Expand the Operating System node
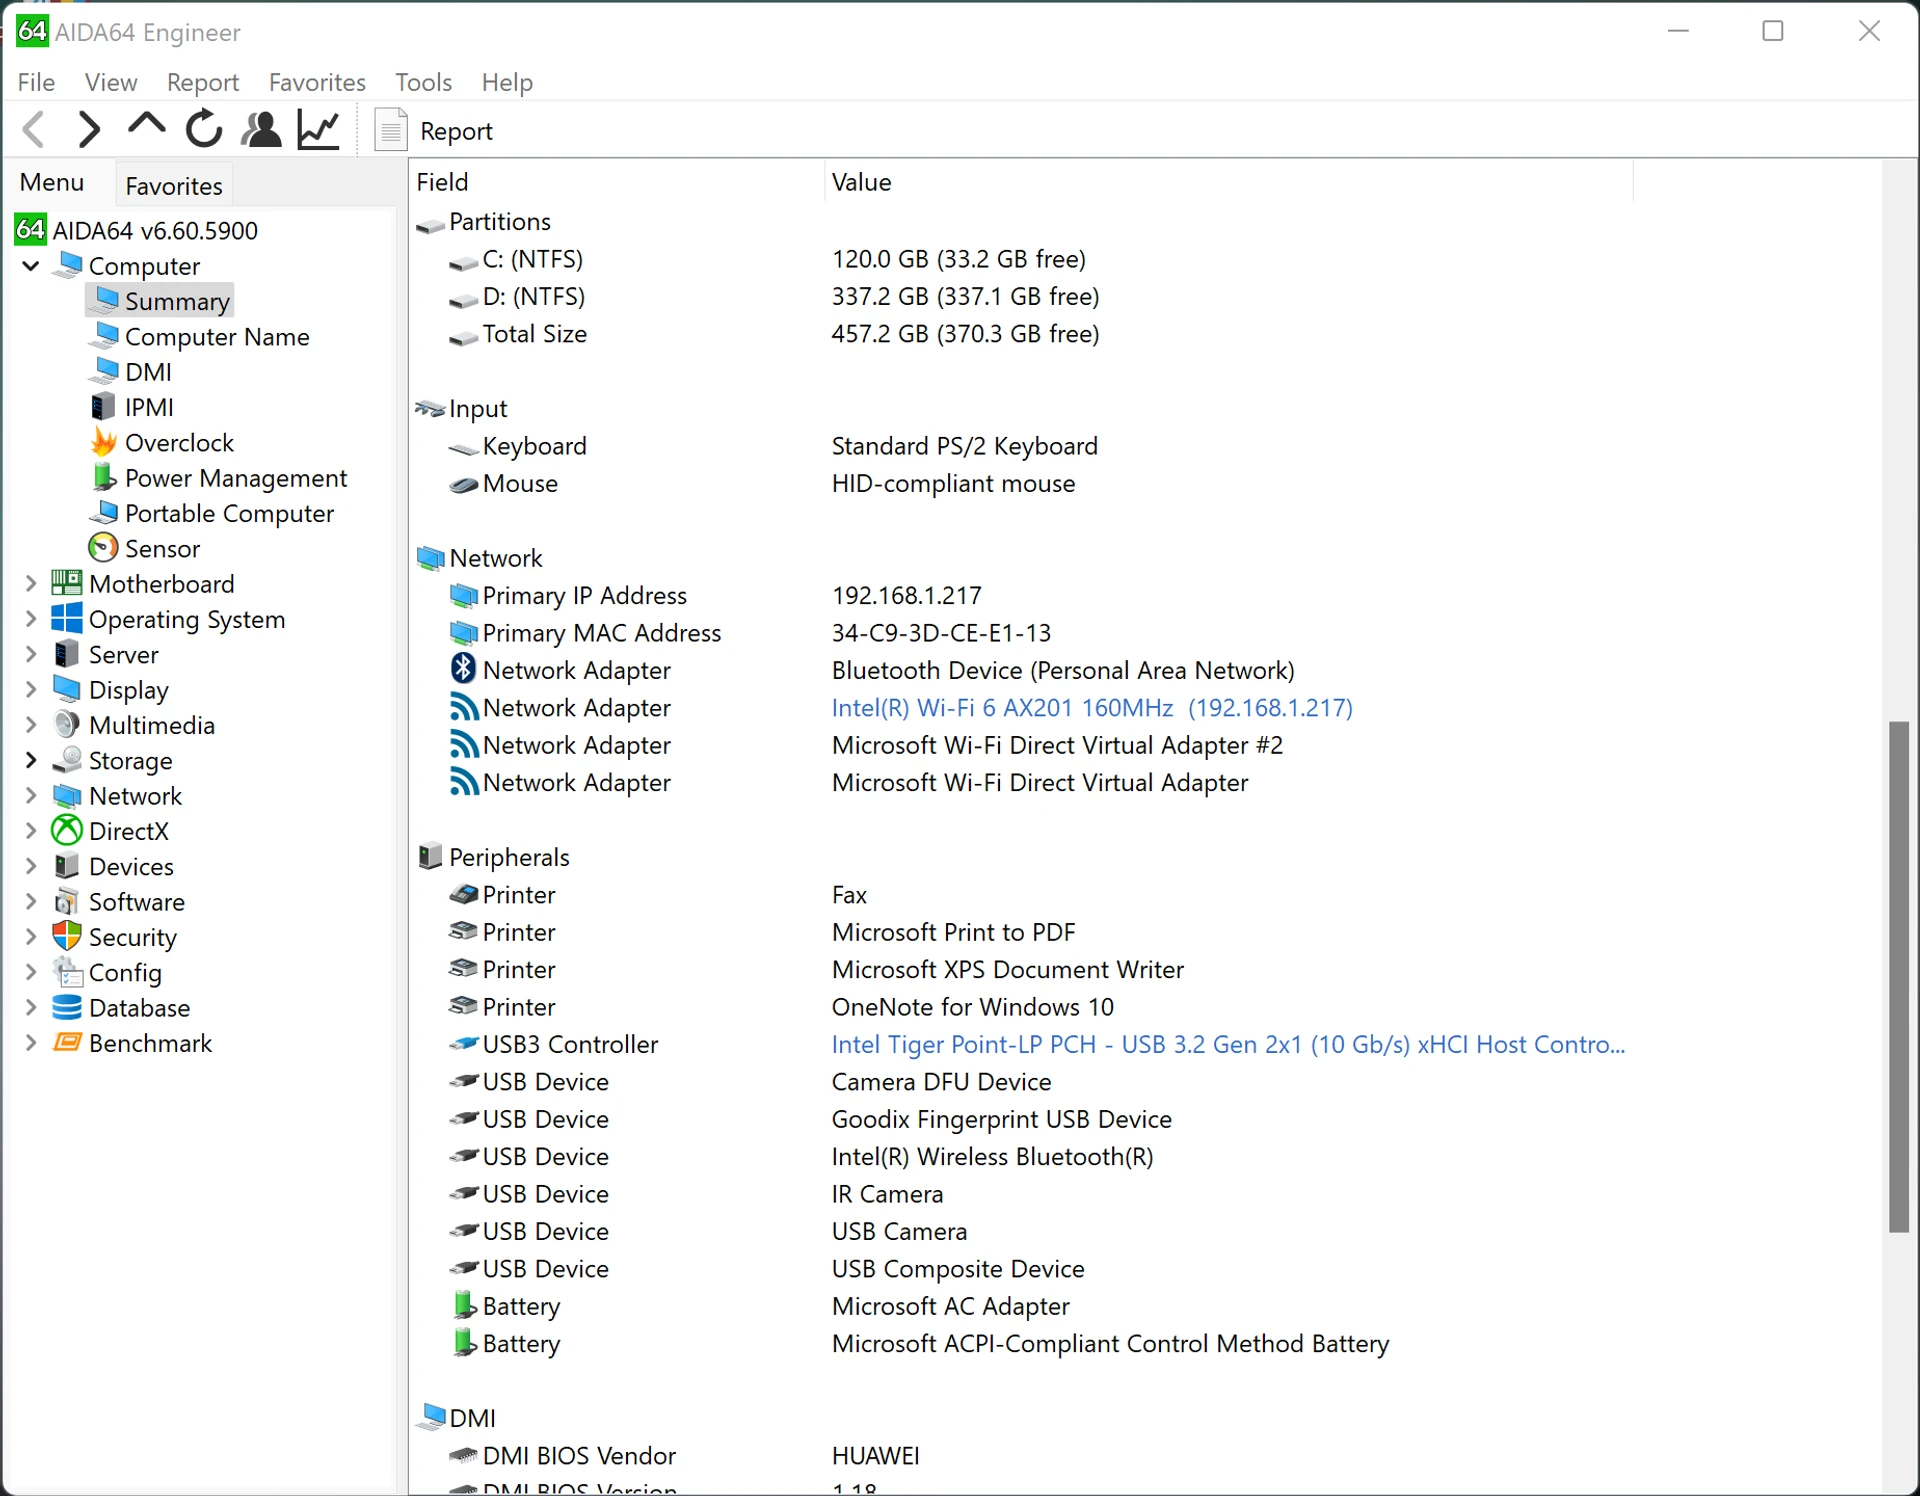The image size is (1920, 1496). tap(31, 619)
